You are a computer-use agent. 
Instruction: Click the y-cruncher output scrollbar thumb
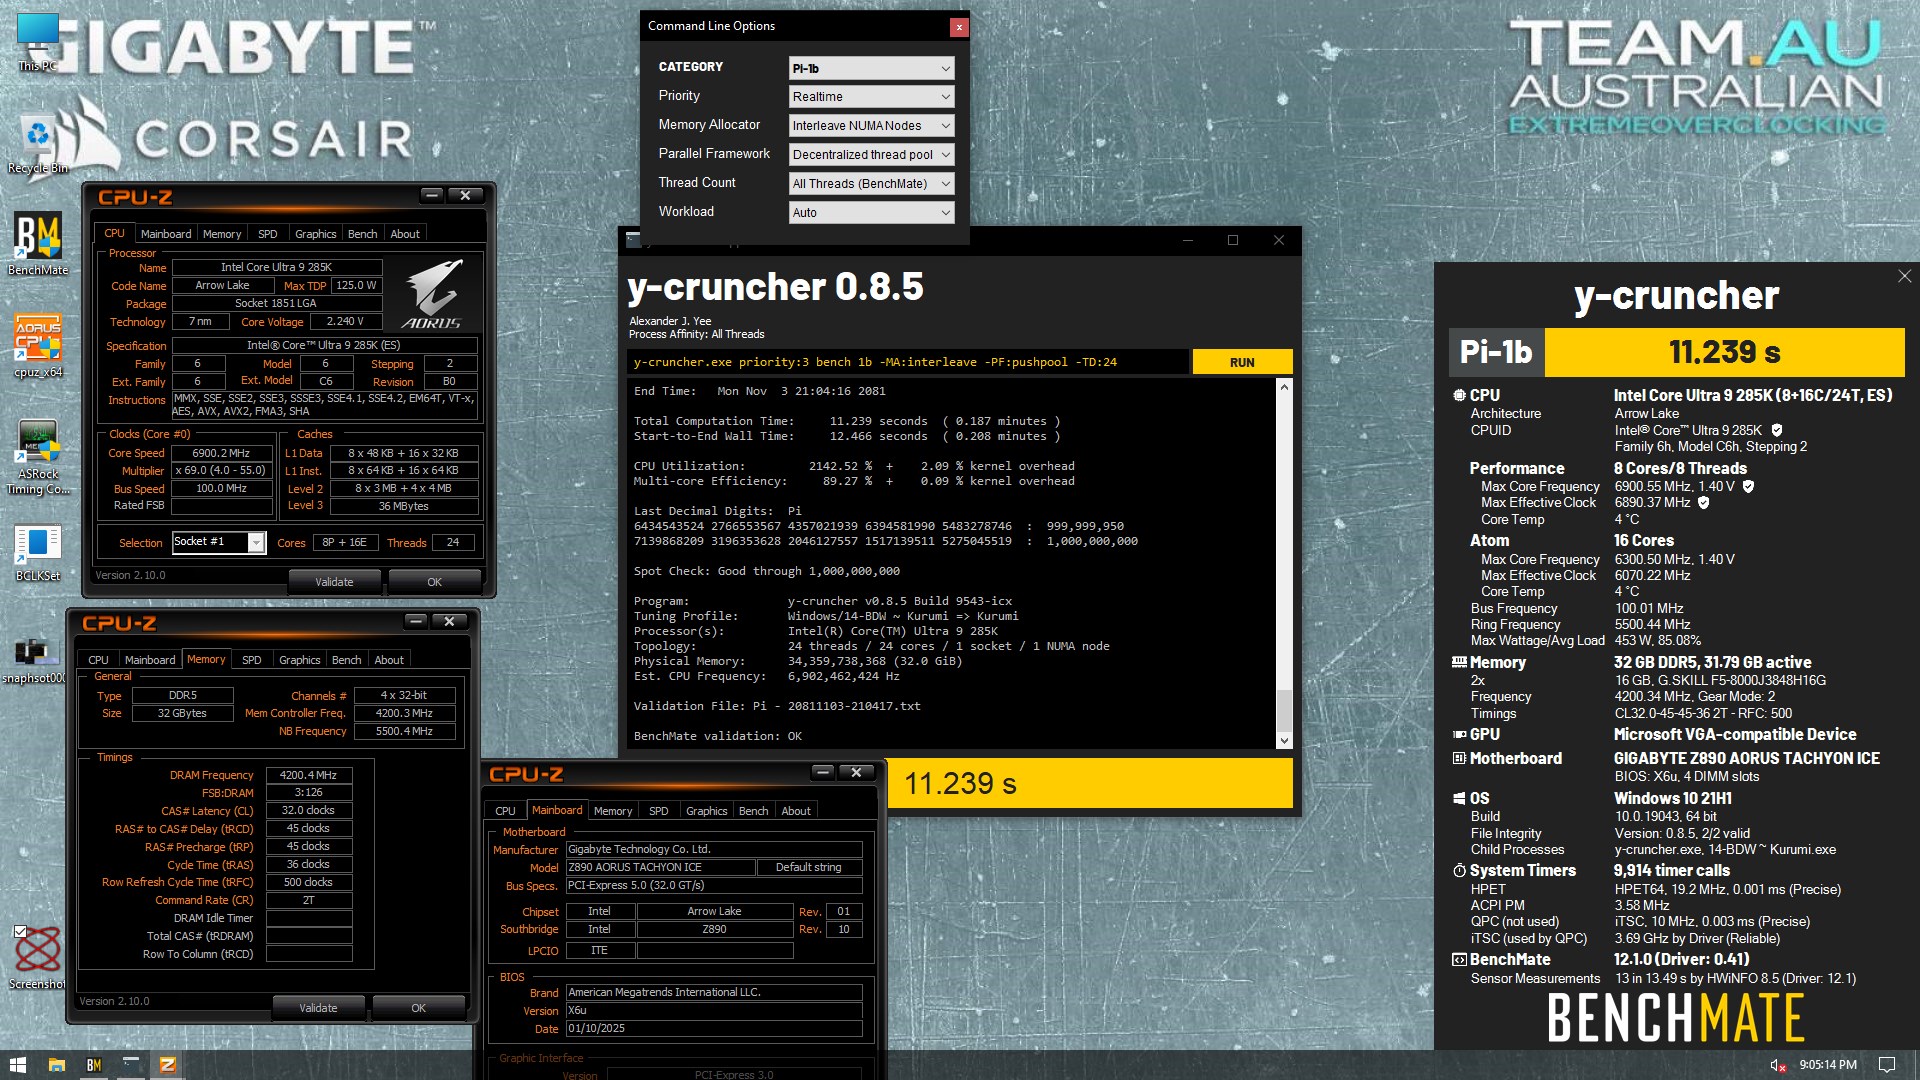(x=1284, y=710)
